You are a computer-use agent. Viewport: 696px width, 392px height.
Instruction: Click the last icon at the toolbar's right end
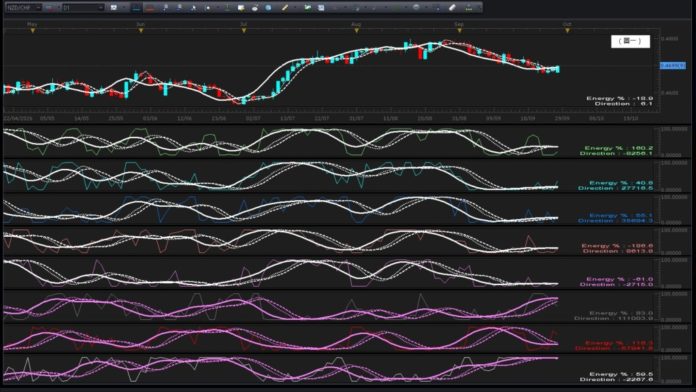pyautogui.click(x=469, y=8)
